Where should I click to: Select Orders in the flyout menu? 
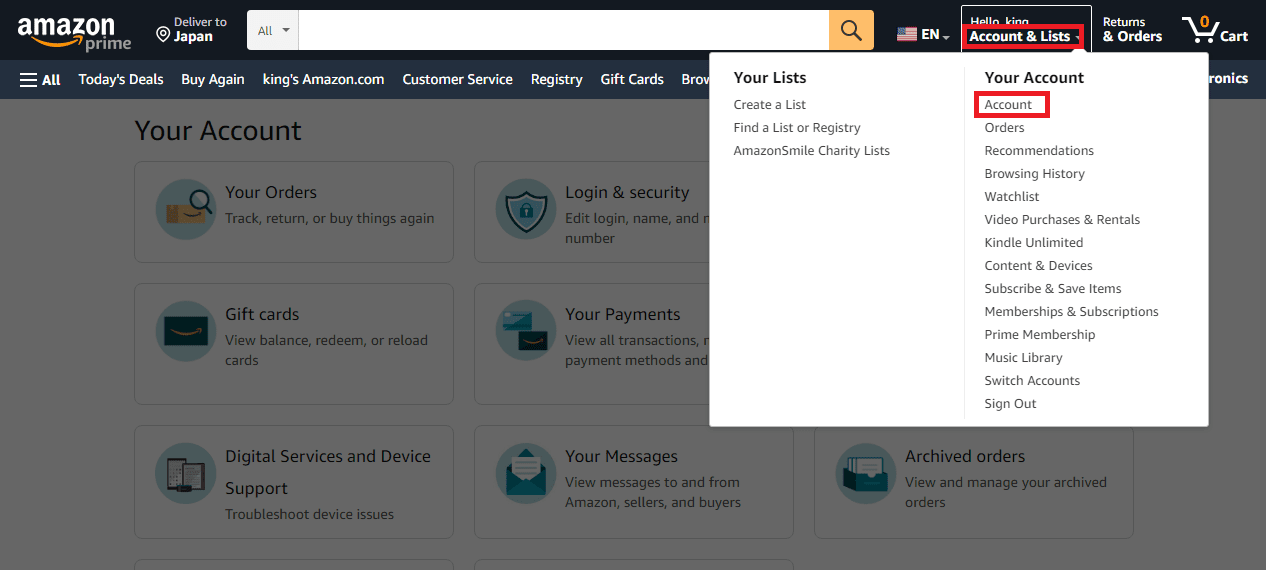tap(1004, 128)
